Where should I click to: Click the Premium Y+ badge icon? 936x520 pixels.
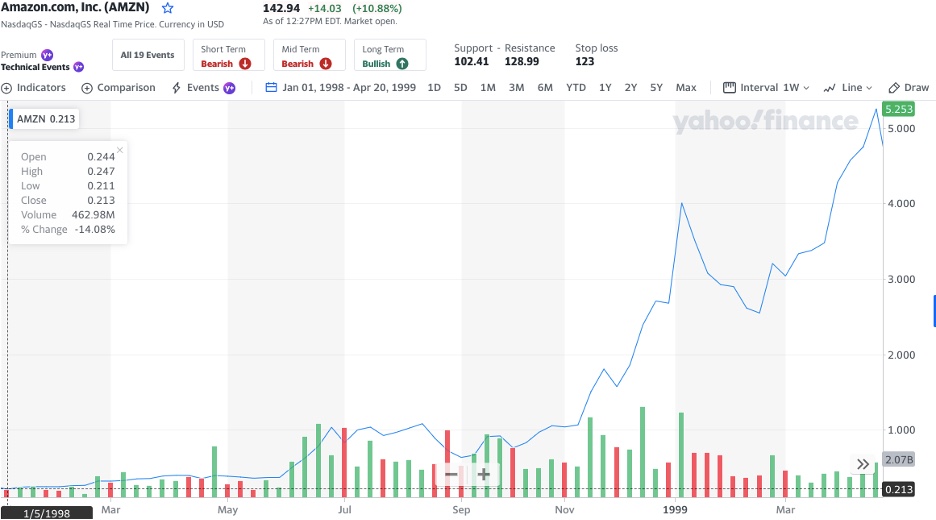47,55
